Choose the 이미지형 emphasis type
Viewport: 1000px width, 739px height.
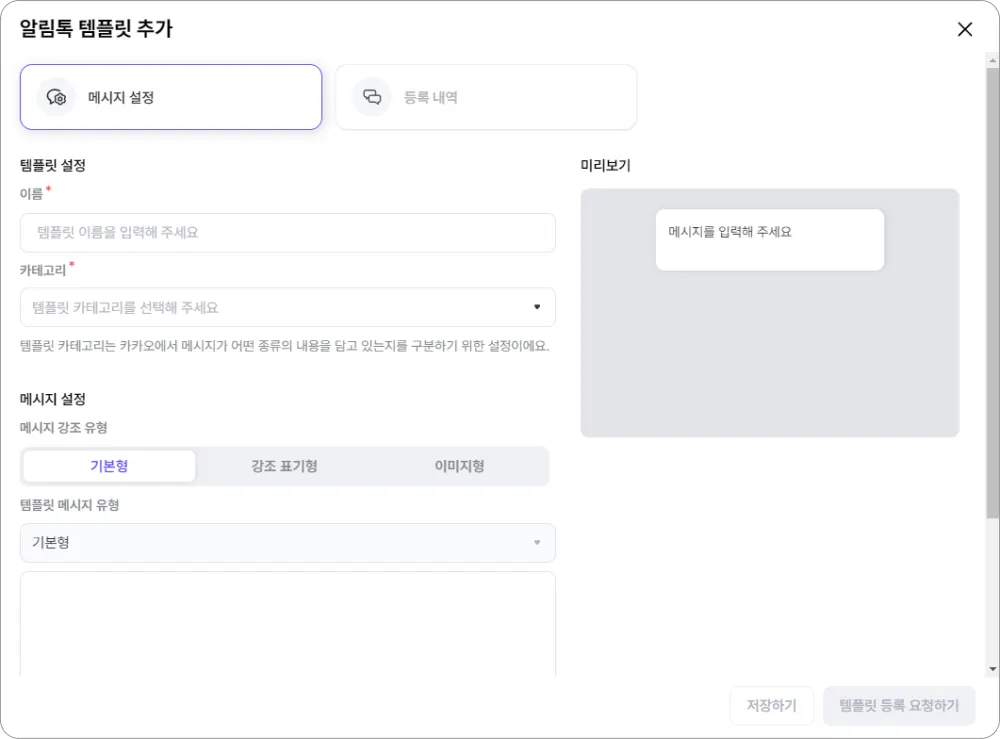click(460, 466)
